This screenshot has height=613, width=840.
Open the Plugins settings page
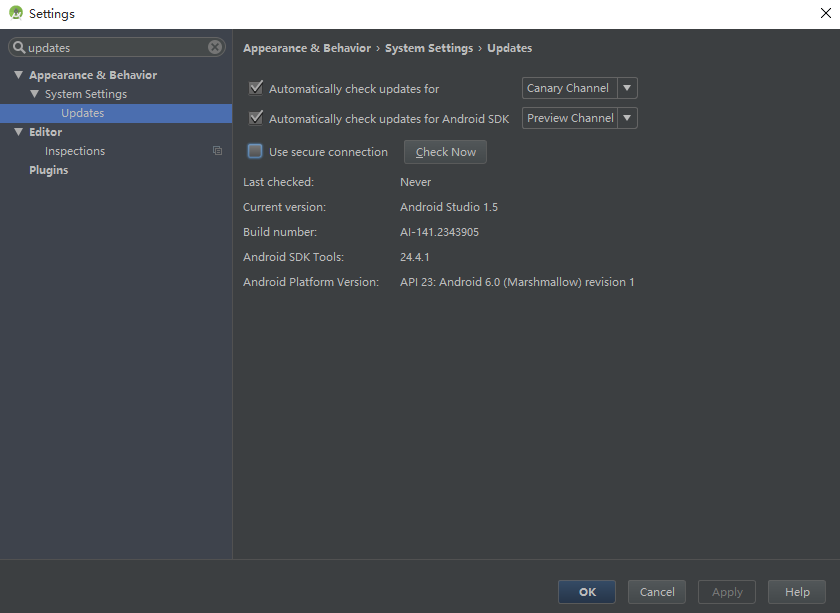click(49, 170)
